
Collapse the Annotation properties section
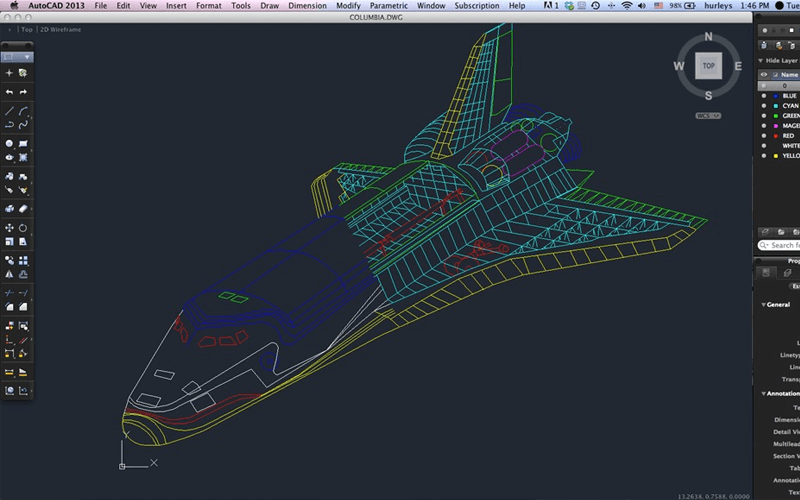tap(764, 393)
